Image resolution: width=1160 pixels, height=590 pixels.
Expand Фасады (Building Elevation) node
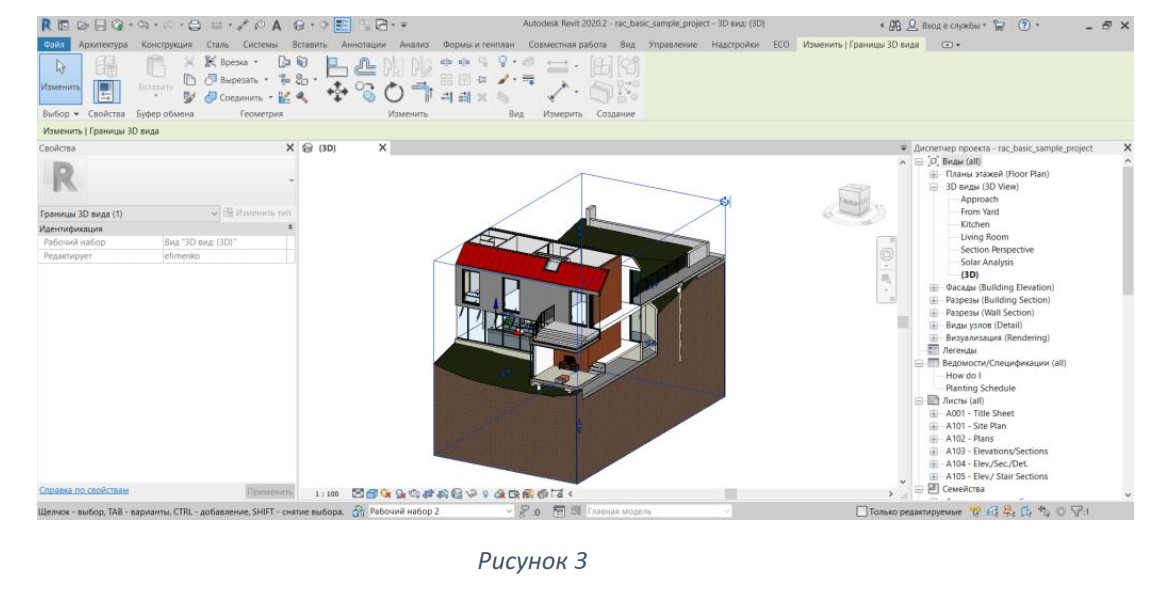934,288
